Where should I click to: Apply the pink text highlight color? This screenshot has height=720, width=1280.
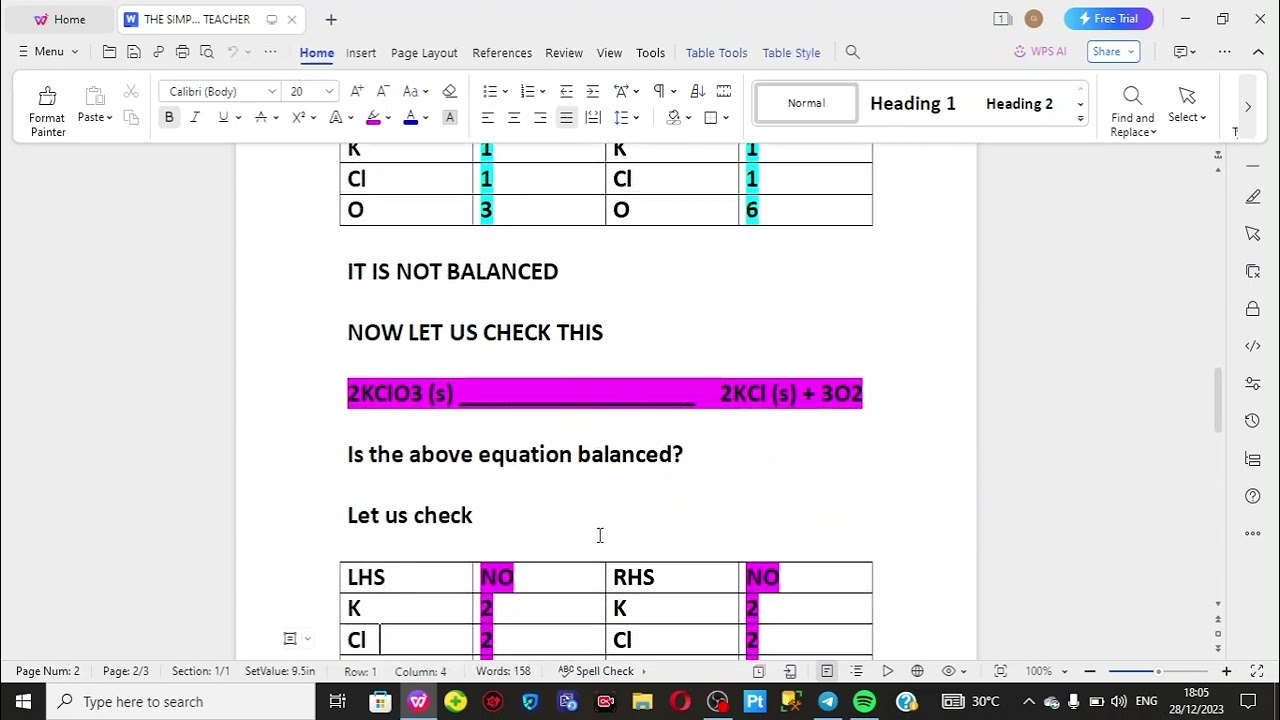click(x=373, y=117)
